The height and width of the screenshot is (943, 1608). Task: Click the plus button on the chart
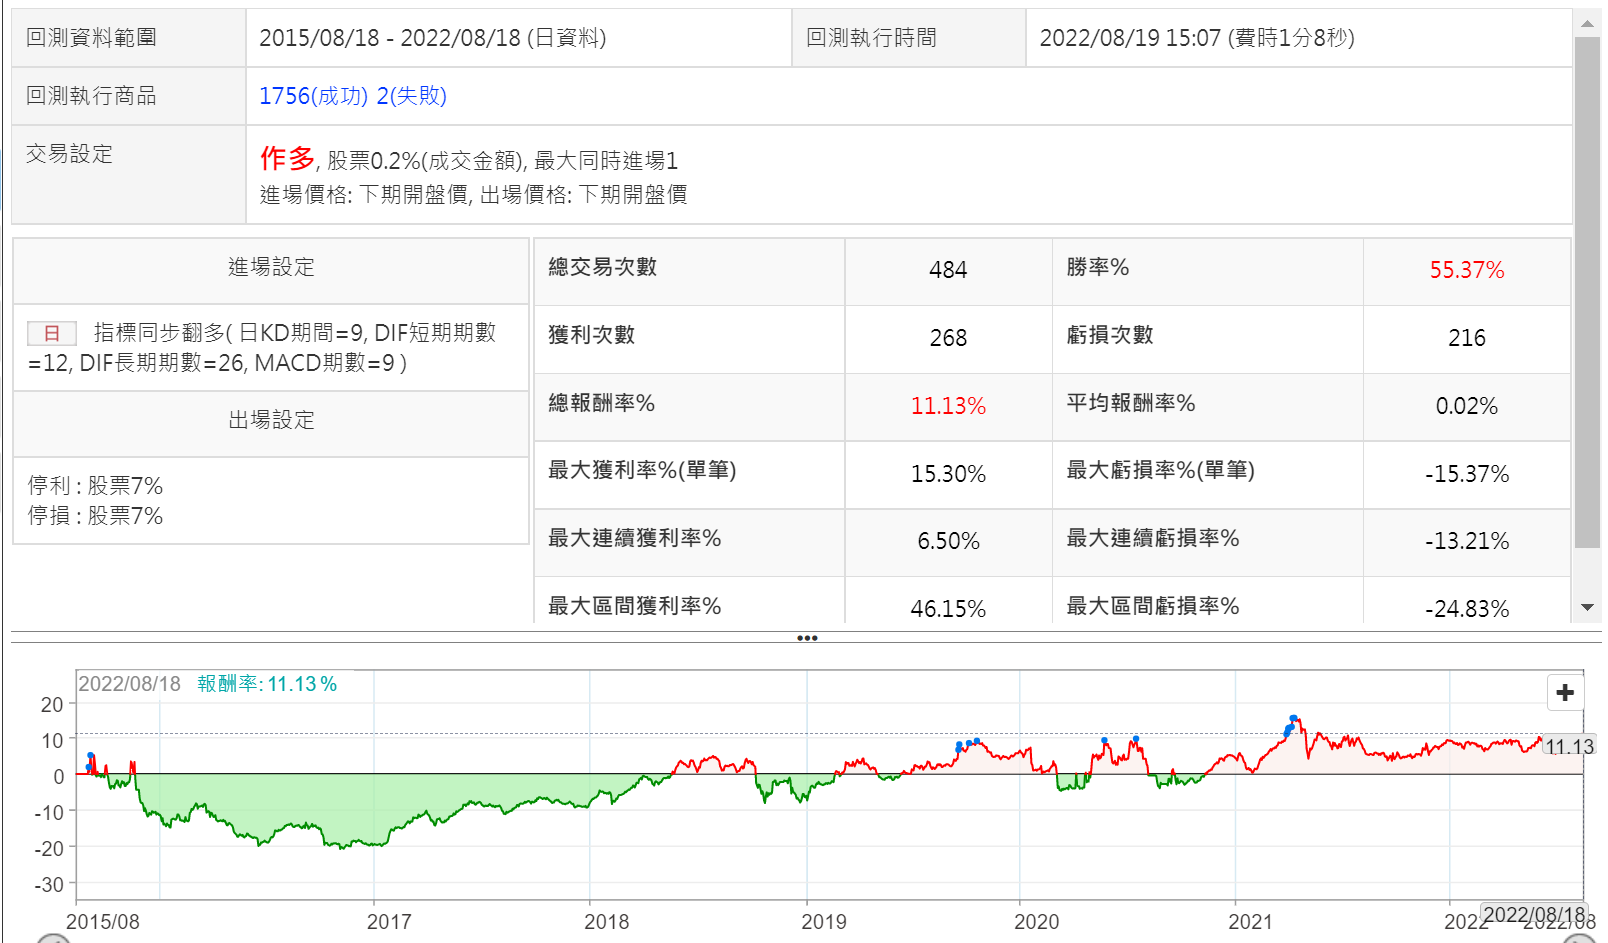pos(1565,692)
